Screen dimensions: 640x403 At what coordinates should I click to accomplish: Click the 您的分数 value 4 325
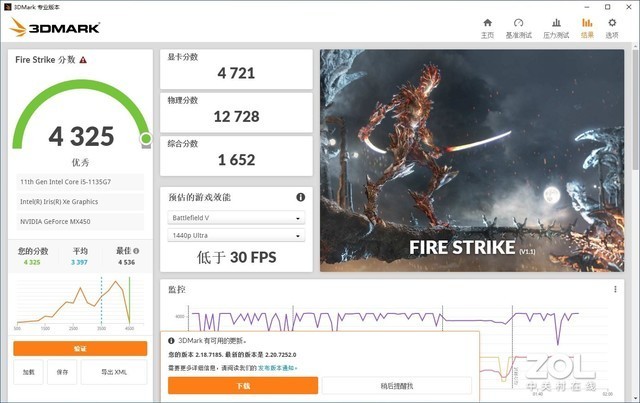tap(32, 262)
